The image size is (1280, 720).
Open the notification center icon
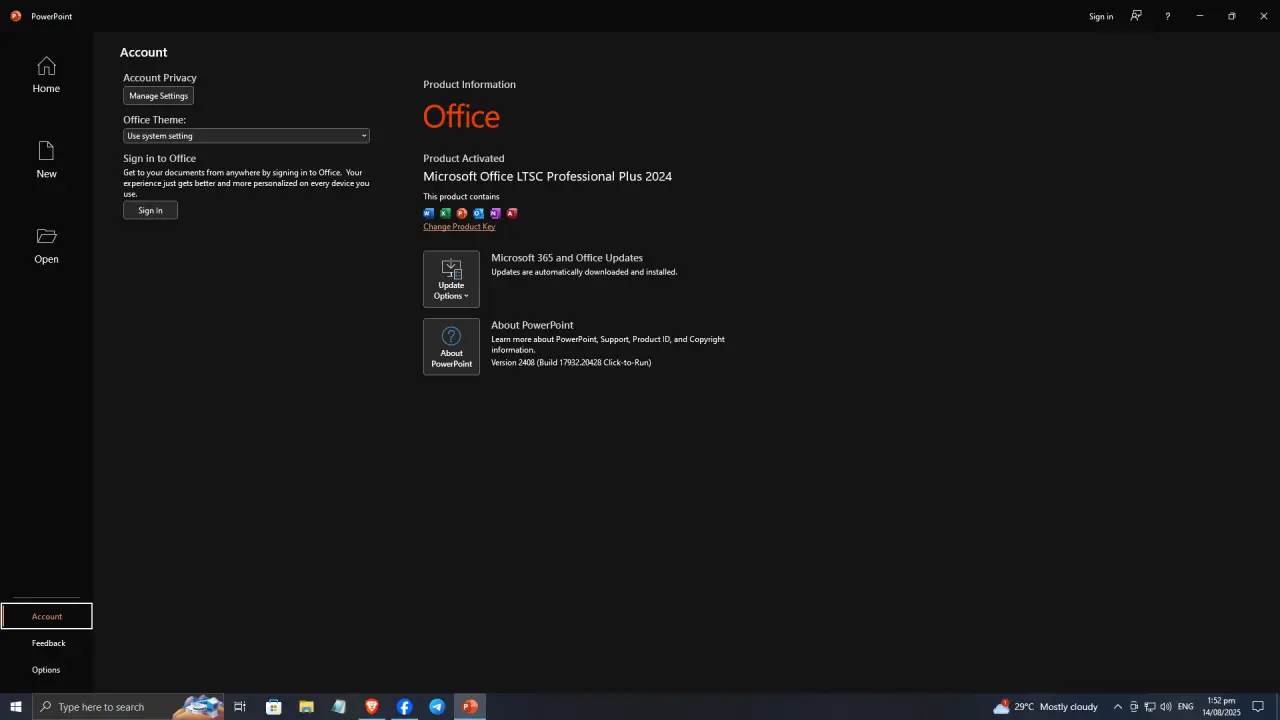click(1259, 707)
